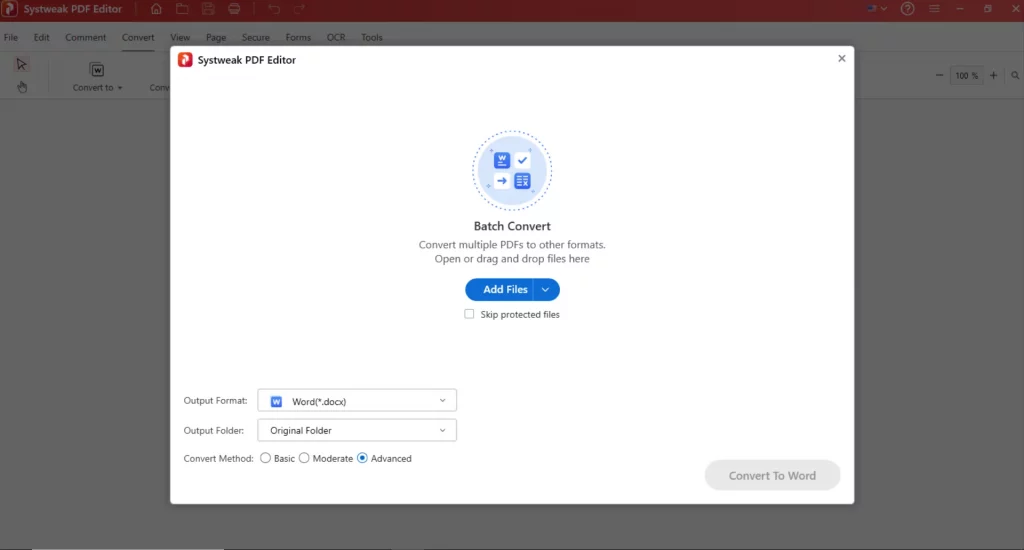The image size is (1024, 550).
Task: Open the Help question mark icon
Action: click(x=908, y=9)
